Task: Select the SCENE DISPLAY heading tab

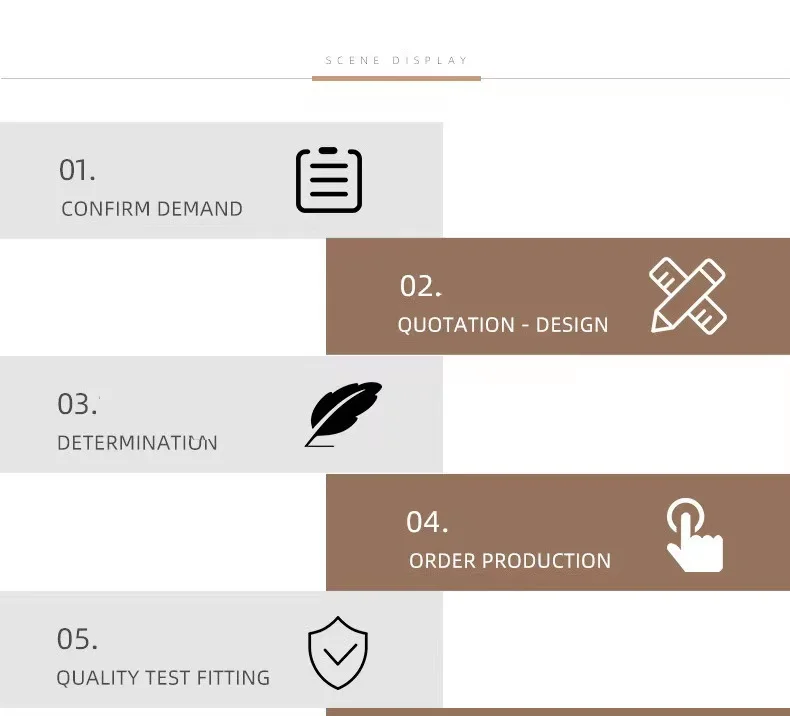Action: [397, 61]
